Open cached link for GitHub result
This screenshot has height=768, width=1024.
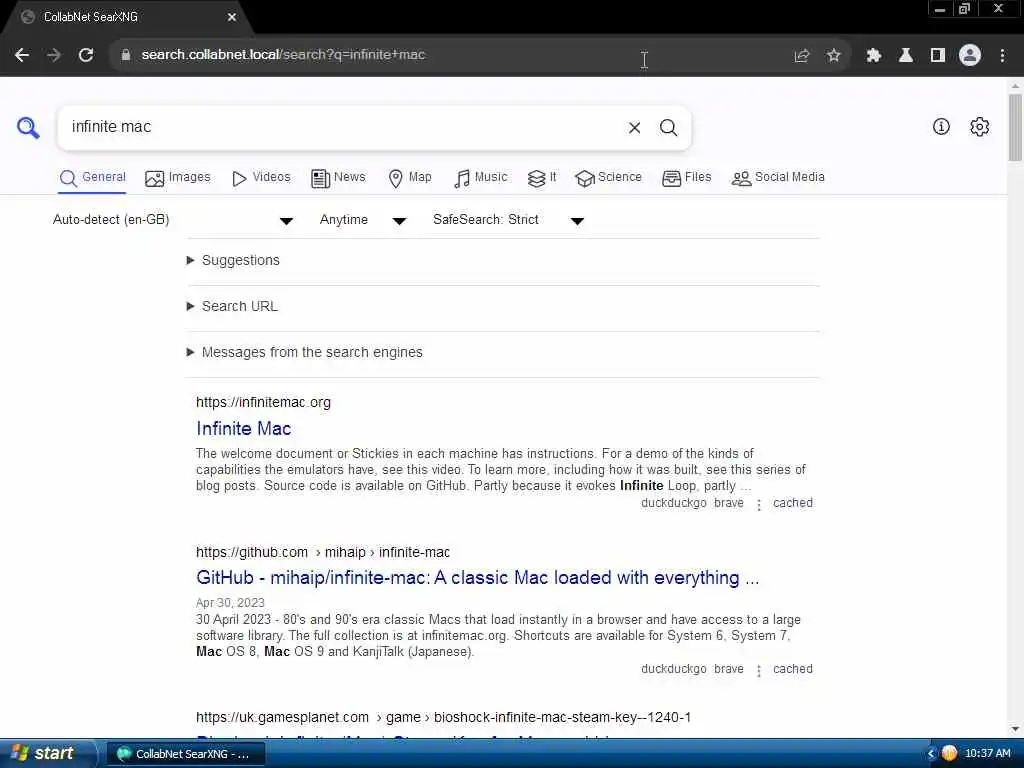click(x=793, y=669)
